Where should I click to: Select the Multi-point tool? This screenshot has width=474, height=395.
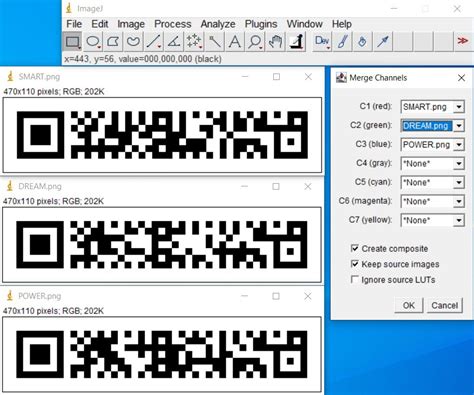(x=194, y=42)
